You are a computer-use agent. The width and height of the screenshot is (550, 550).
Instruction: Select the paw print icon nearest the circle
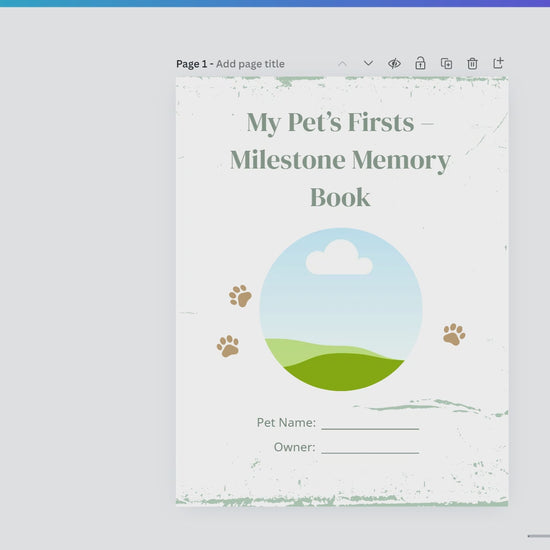point(240,296)
